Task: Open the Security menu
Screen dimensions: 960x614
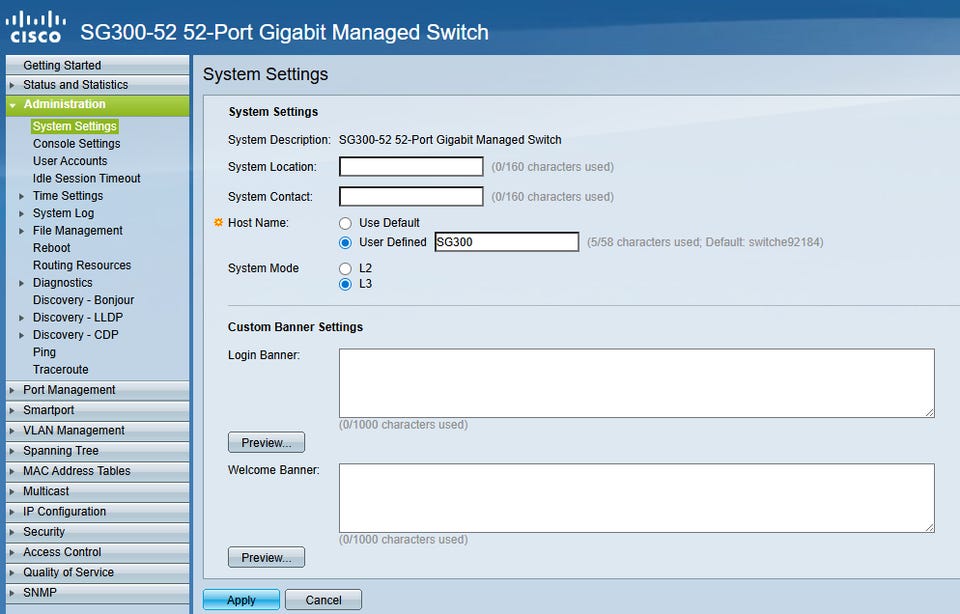Action: (97, 531)
